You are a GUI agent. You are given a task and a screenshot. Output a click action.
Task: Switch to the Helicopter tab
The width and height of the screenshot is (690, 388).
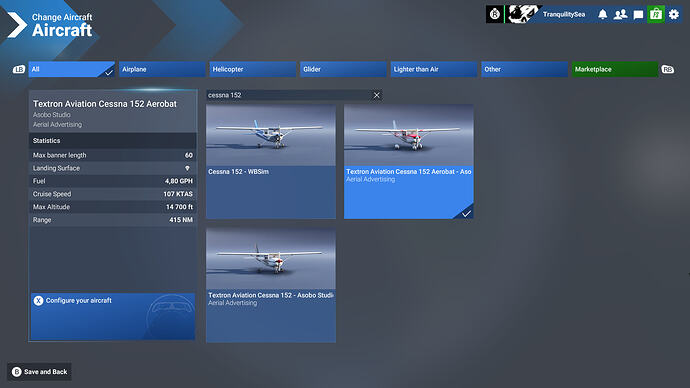click(253, 69)
